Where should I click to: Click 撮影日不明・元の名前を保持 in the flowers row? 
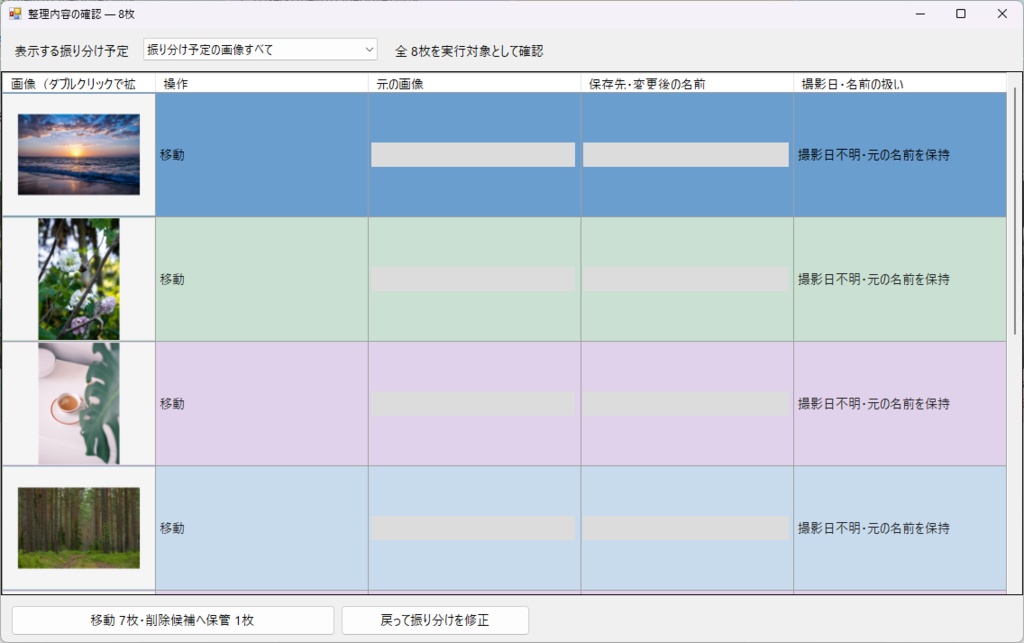(x=873, y=279)
